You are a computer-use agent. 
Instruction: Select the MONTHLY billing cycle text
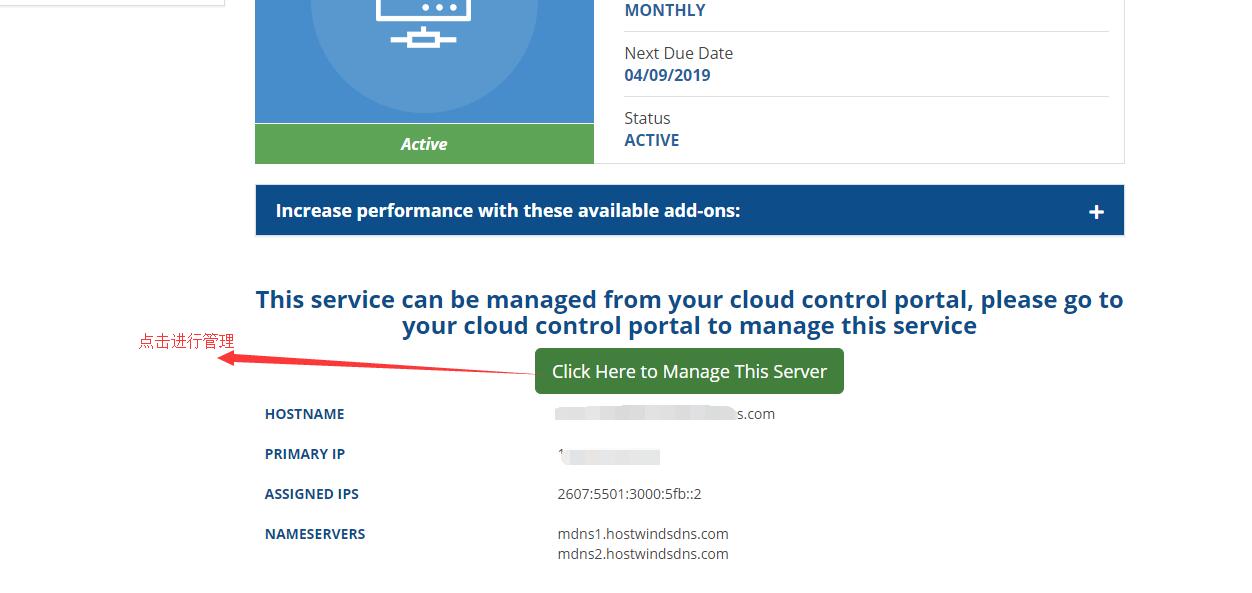click(x=665, y=11)
